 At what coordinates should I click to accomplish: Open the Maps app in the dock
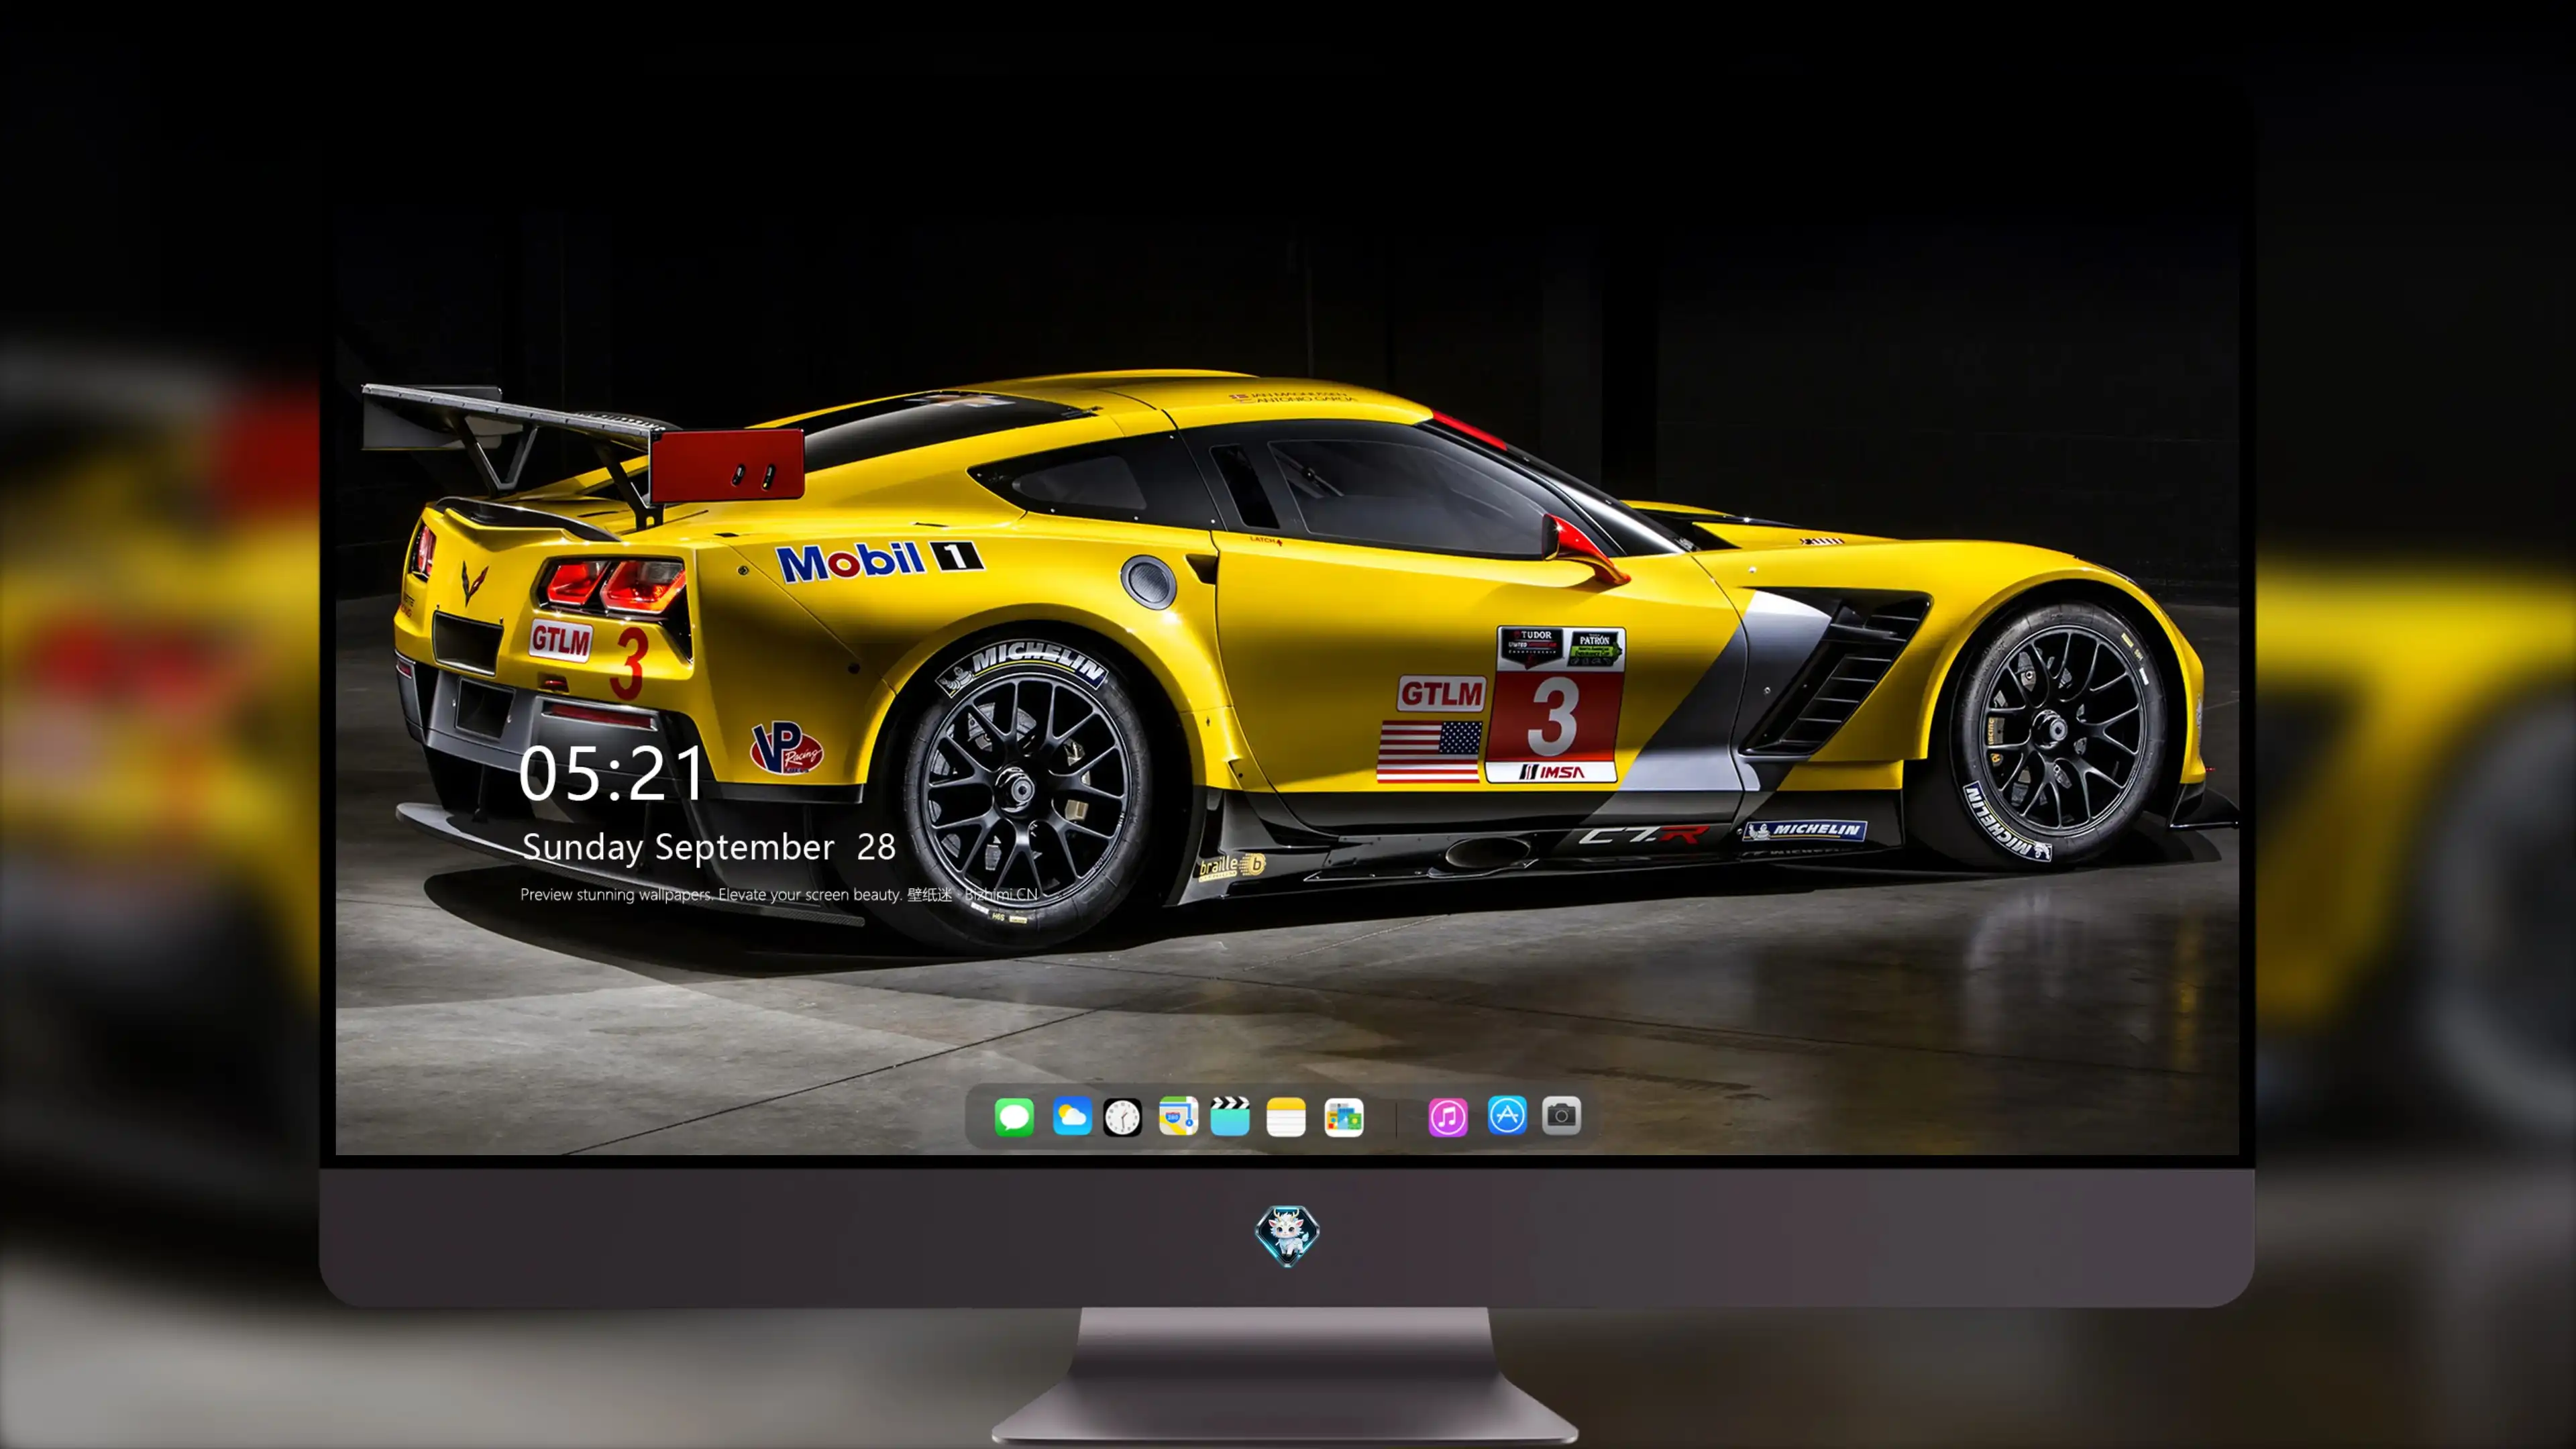tap(1178, 1116)
